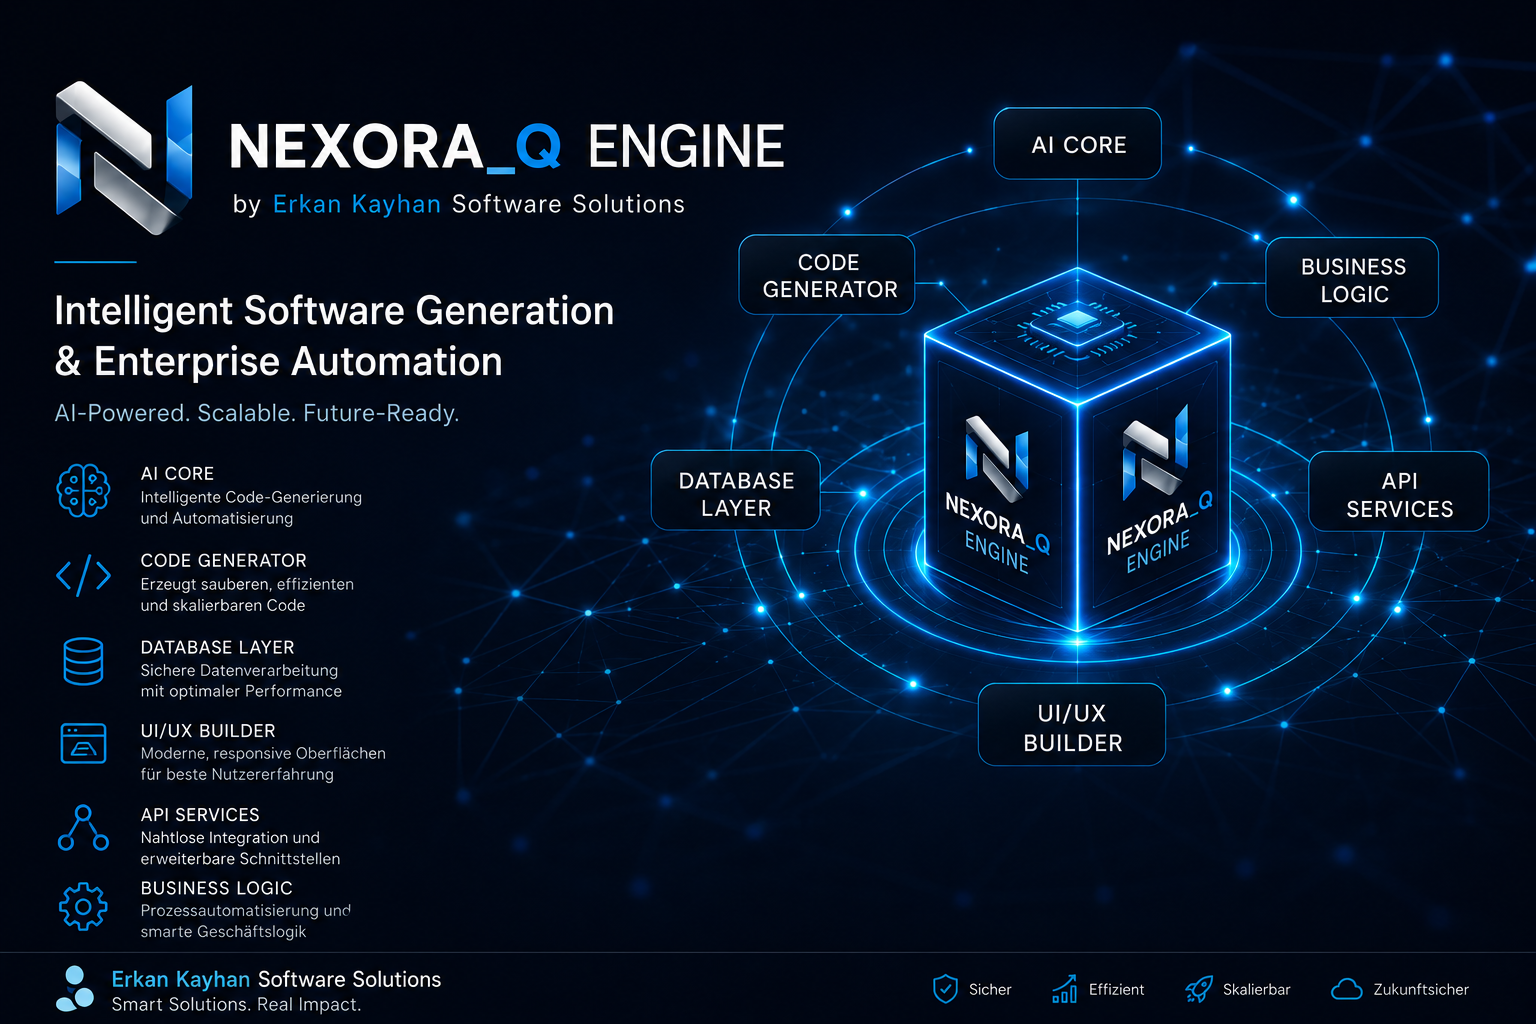Viewport: 1536px width, 1024px height.
Task: Click the footer Erkan Kayhan Software Solutions logo
Action: [74, 989]
